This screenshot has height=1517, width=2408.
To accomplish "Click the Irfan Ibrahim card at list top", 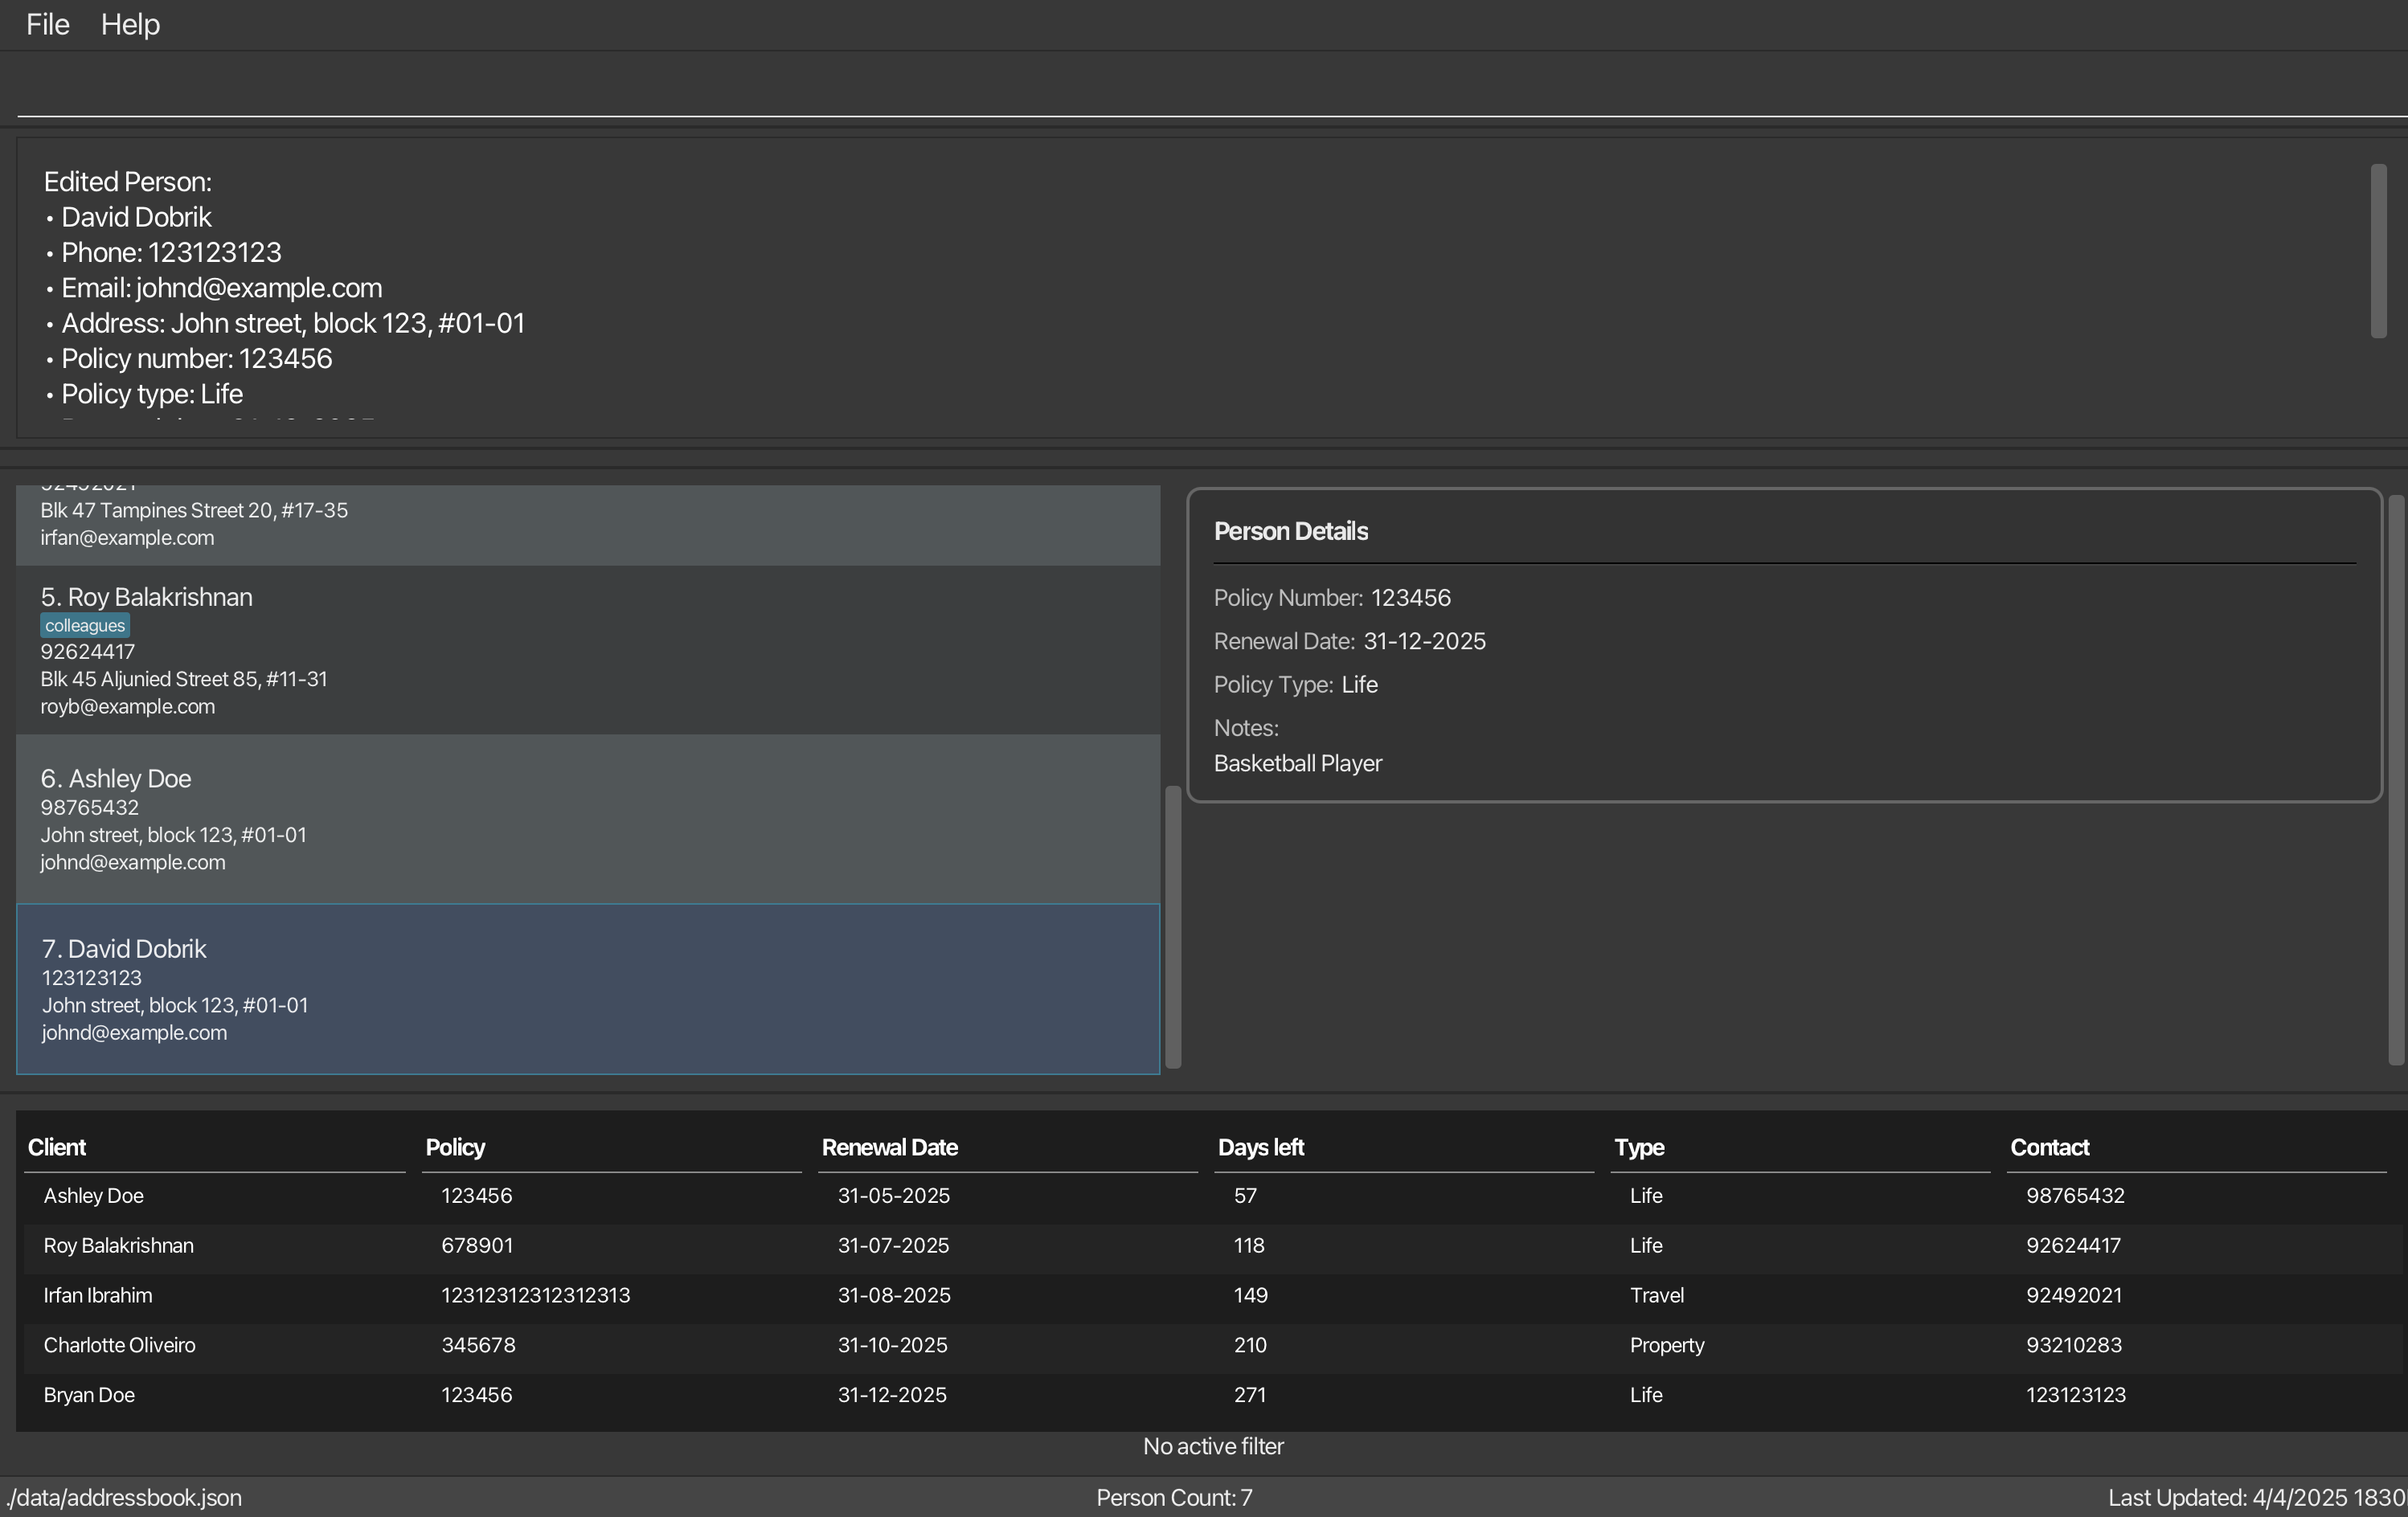I will pos(588,525).
